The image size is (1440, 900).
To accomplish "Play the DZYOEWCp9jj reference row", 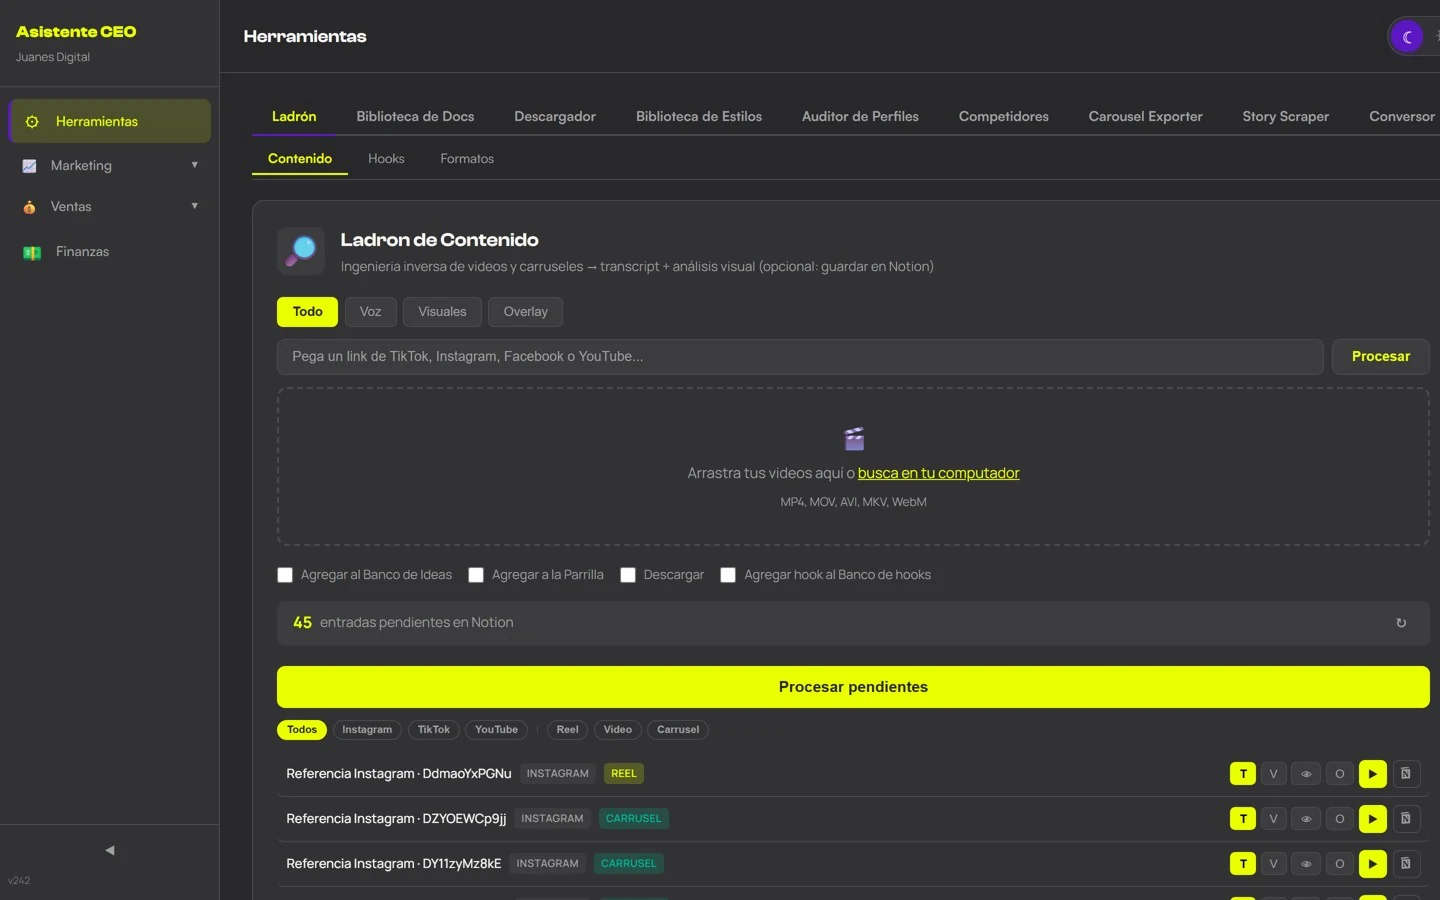I will tap(1372, 819).
